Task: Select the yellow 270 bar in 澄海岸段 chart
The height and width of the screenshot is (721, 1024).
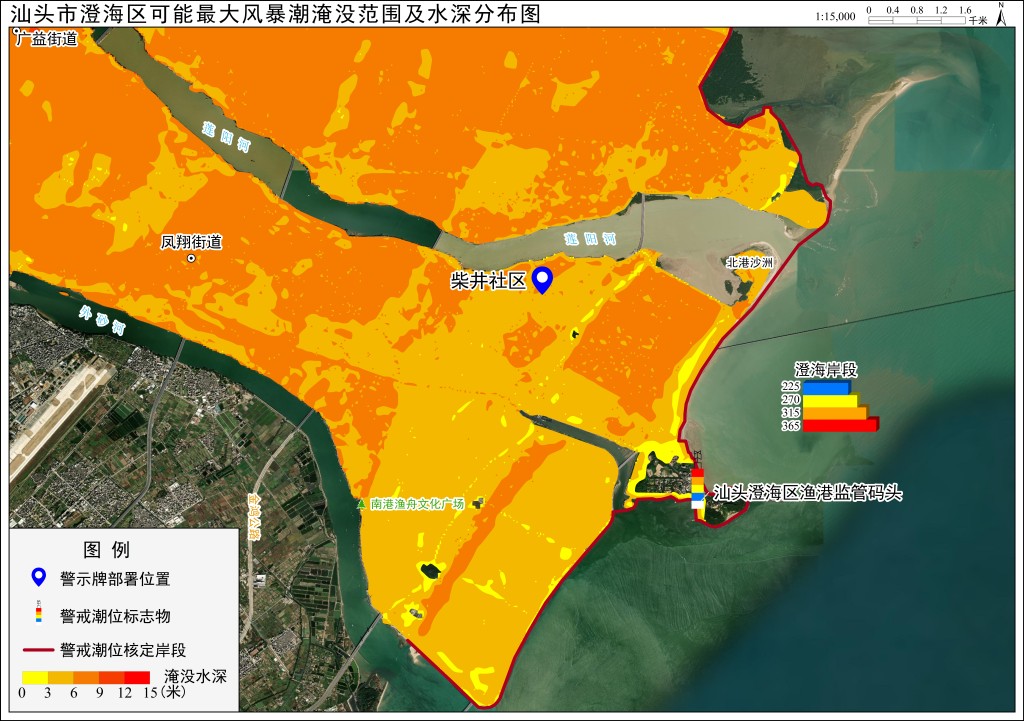Action: pyautogui.click(x=830, y=400)
